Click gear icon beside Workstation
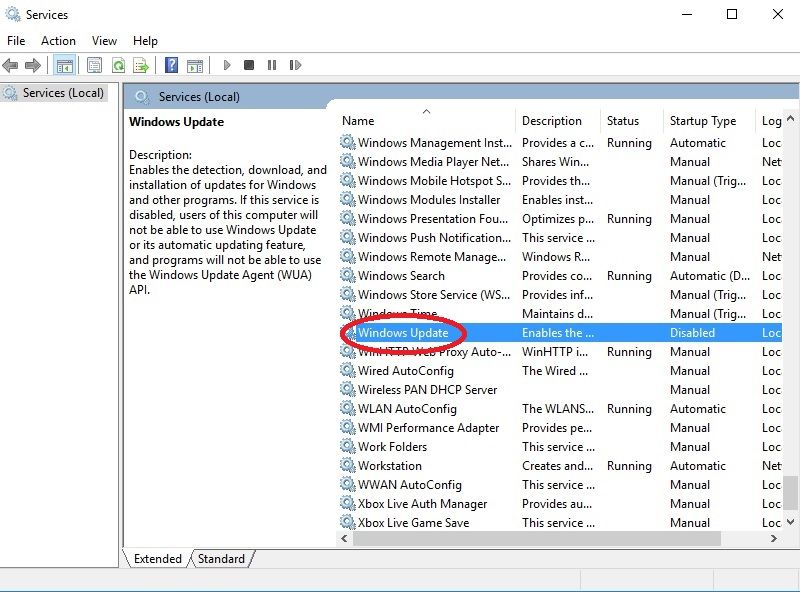The width and height of the screenshot is (800, 592). pyautogui.click(x=347, y=465)
